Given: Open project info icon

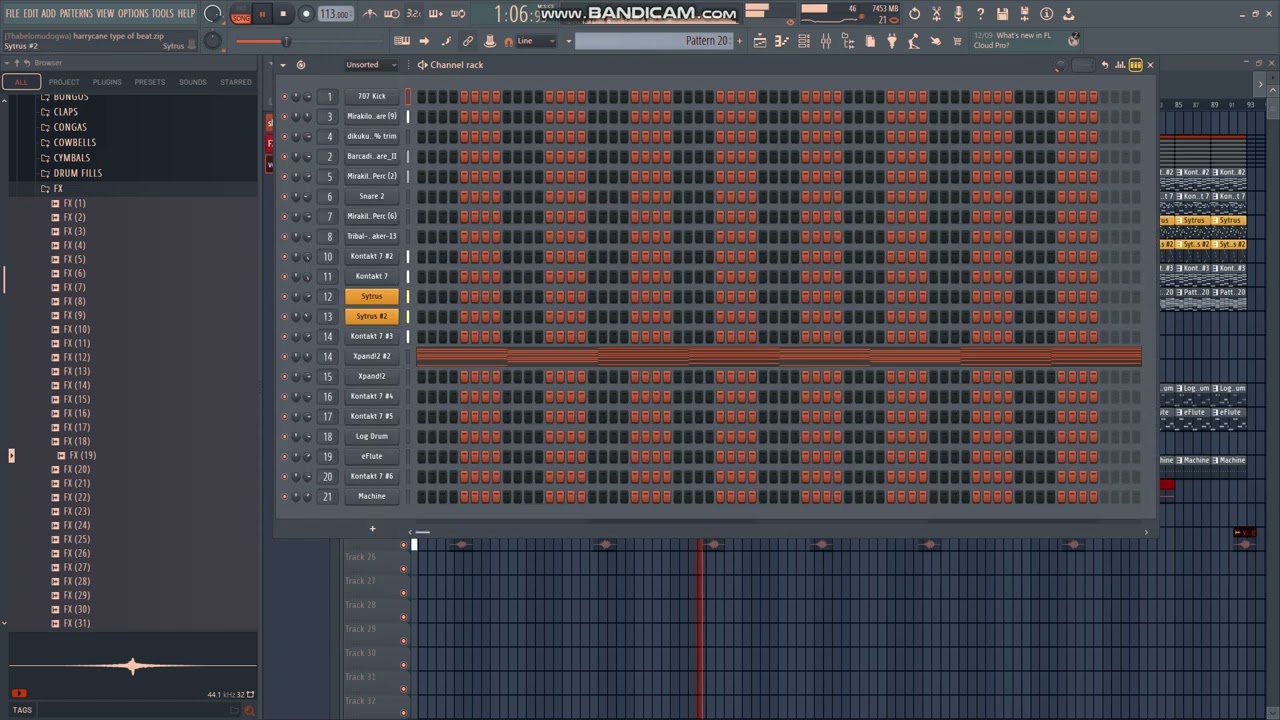Looking at the screenshot, I should [1046, 14].
